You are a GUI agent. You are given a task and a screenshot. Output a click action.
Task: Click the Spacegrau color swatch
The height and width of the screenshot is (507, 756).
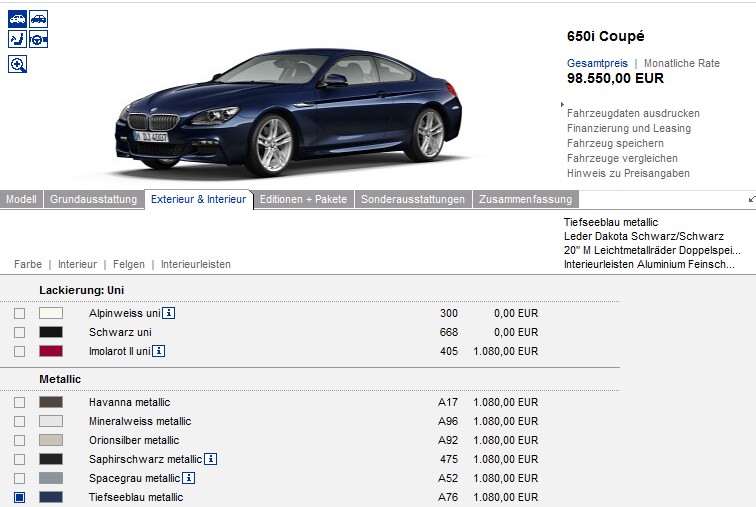click(x=51, y=478)
